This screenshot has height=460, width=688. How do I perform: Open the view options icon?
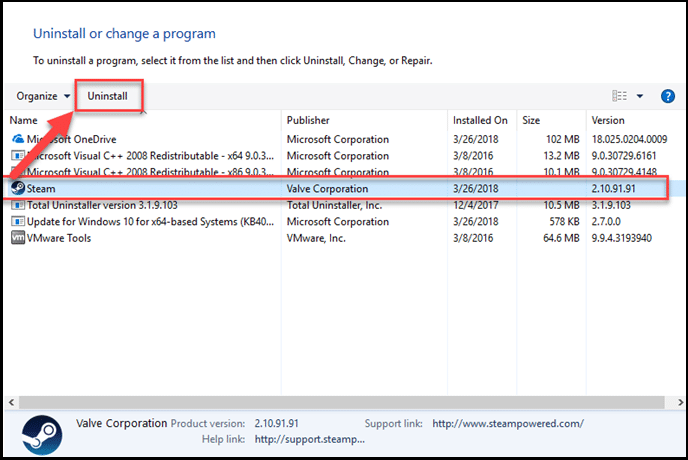619,96
